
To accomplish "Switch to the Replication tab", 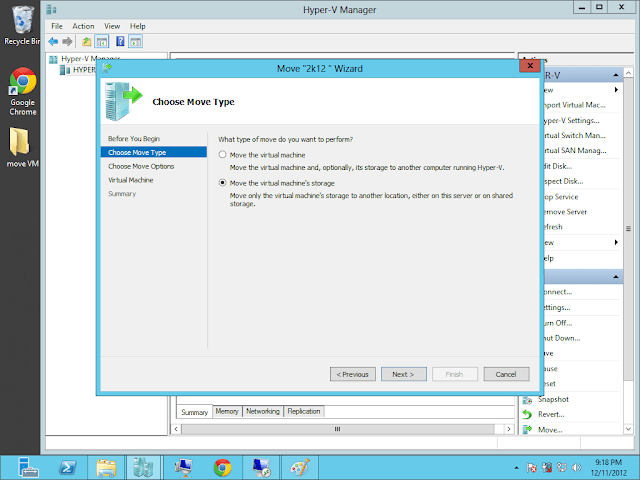I will pos(304,411).
